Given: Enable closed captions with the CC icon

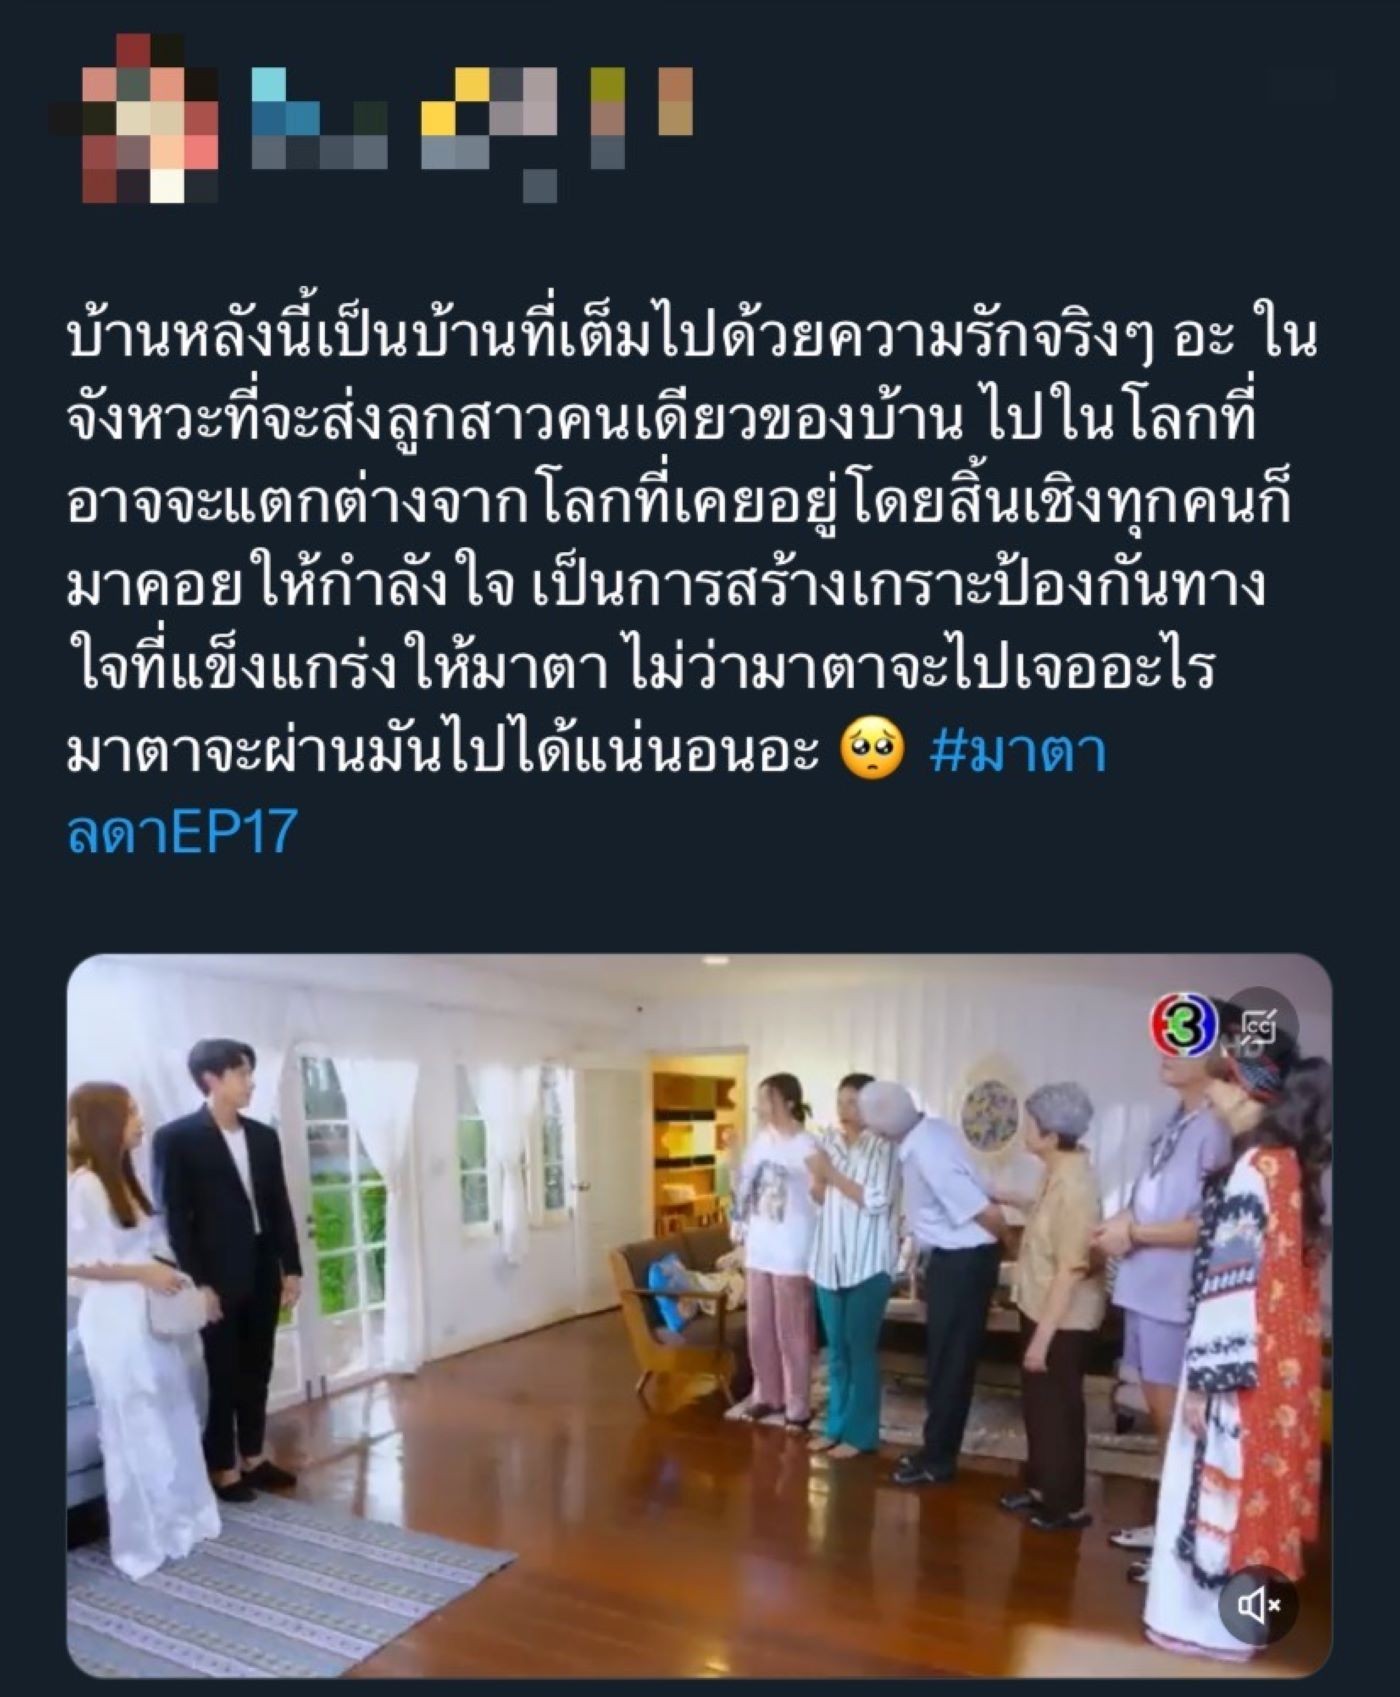Looking at the screenshot, I should [x=1262, y=1025].
